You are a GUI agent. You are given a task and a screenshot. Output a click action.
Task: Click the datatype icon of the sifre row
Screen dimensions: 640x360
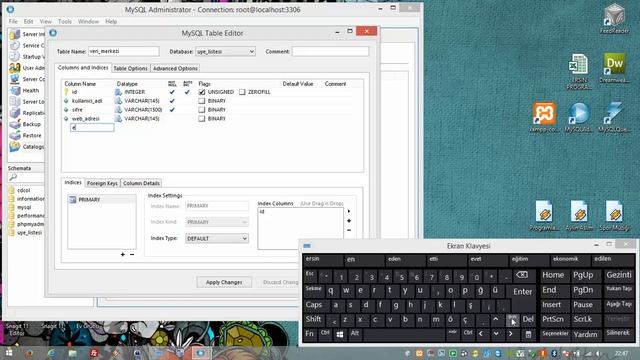point(118,110)
